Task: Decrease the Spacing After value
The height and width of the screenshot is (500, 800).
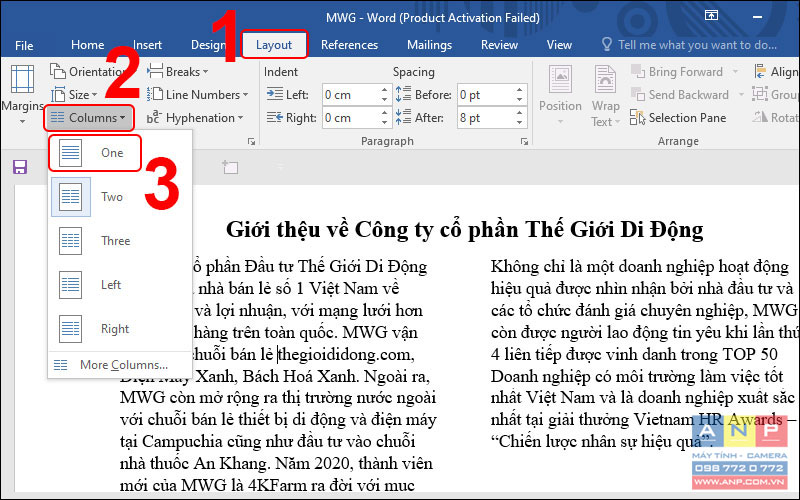Action: click(519, 122)
